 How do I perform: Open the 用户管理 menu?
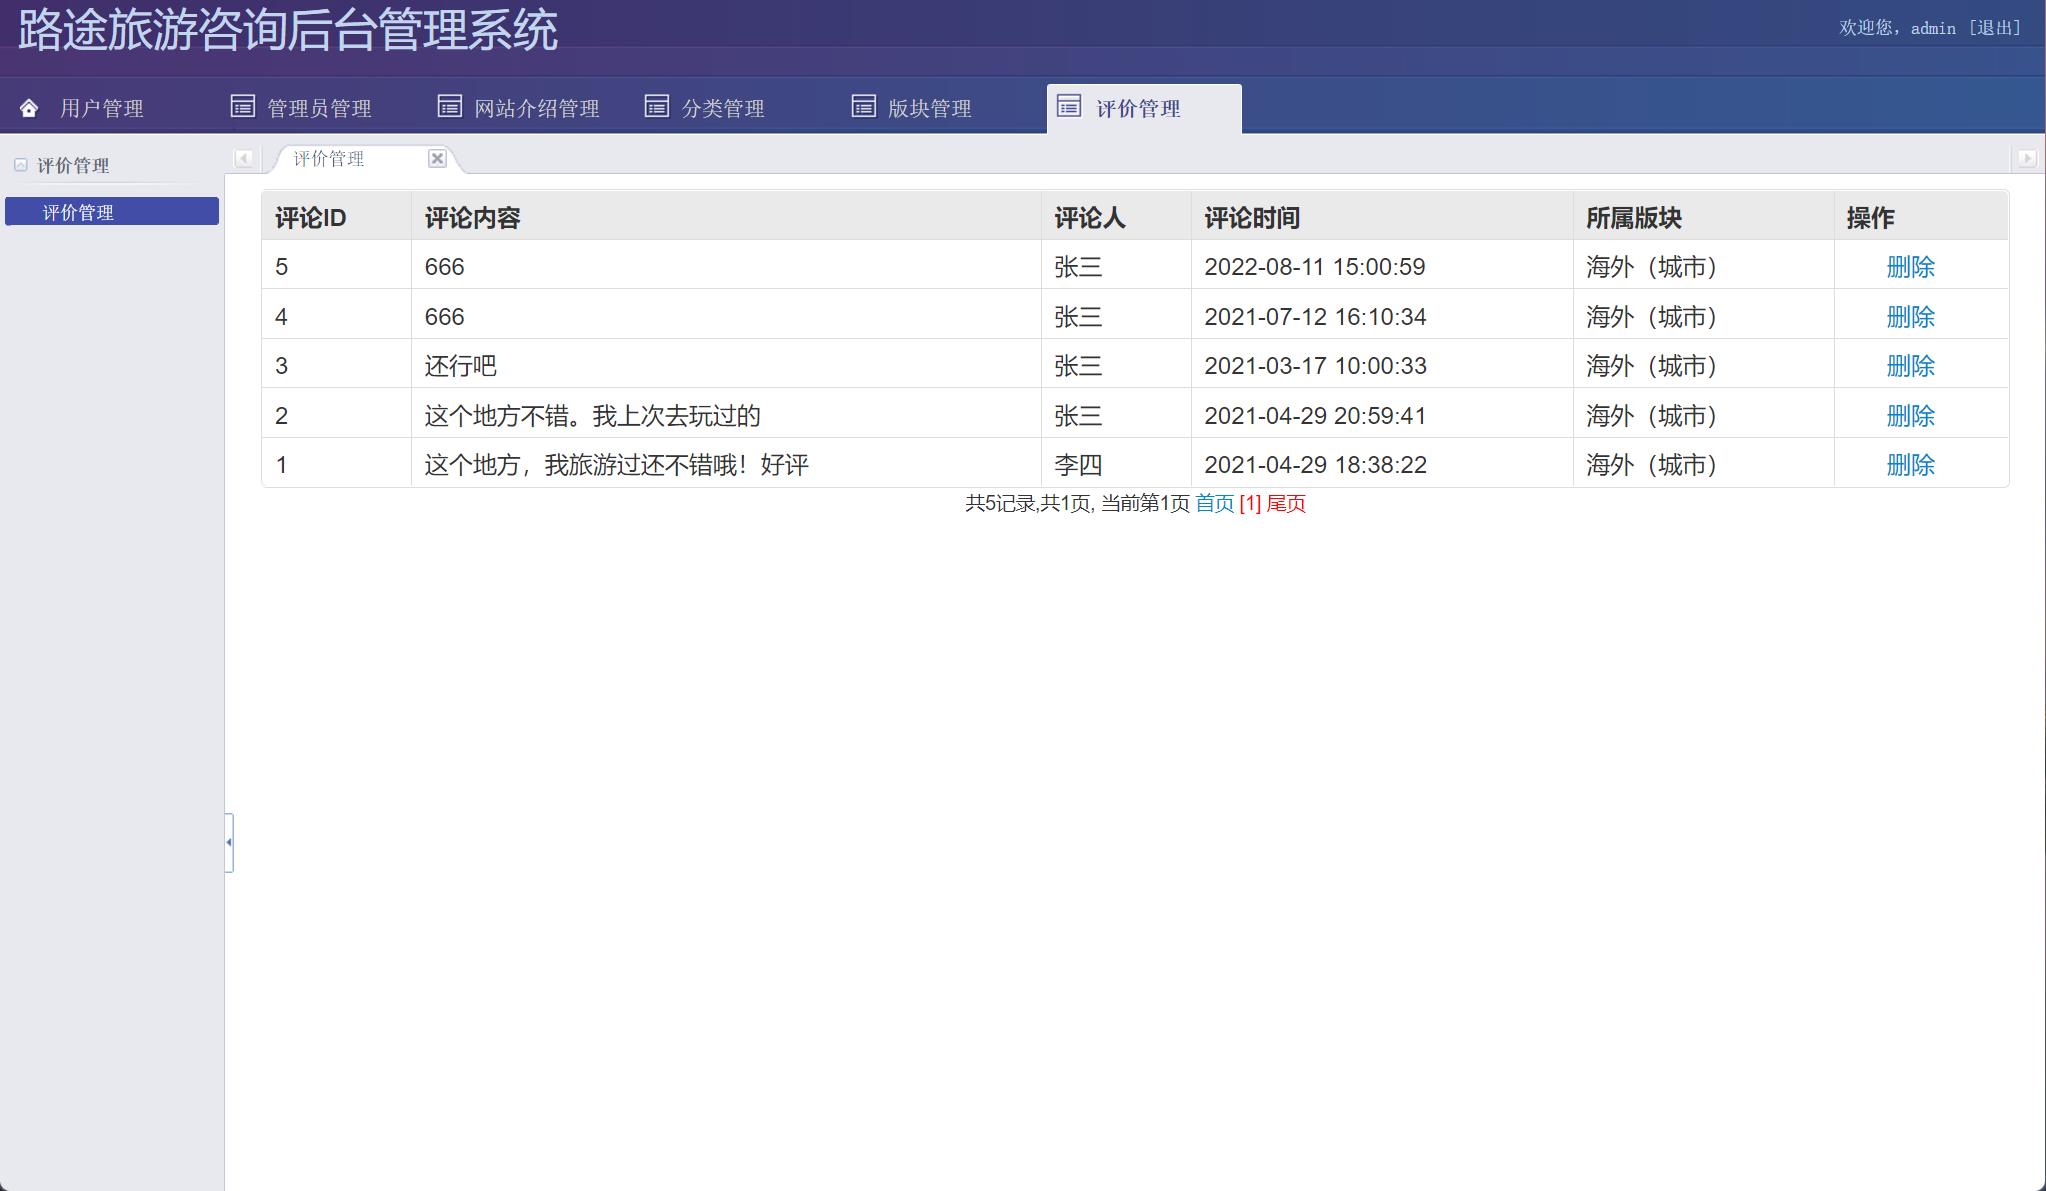click(x=101, y=108)
